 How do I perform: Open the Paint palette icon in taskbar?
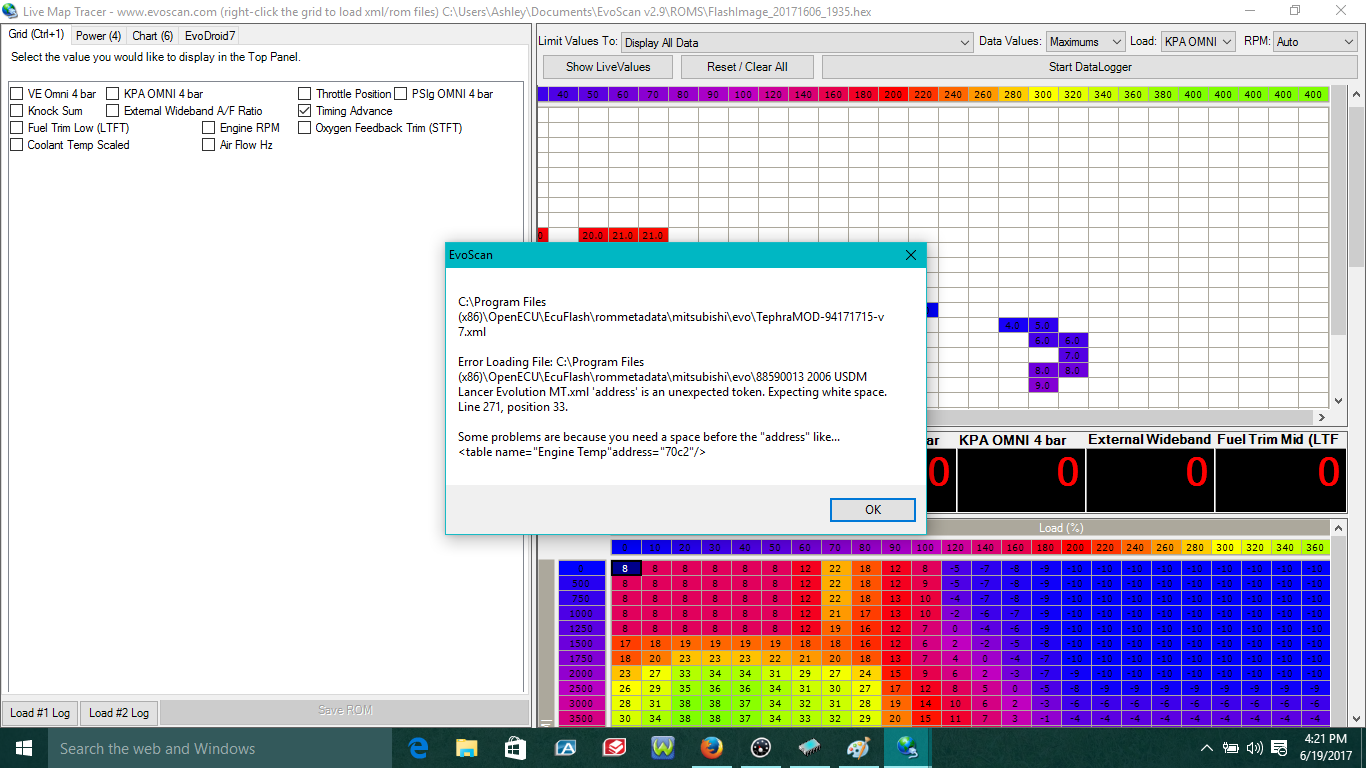coord(859,748)
